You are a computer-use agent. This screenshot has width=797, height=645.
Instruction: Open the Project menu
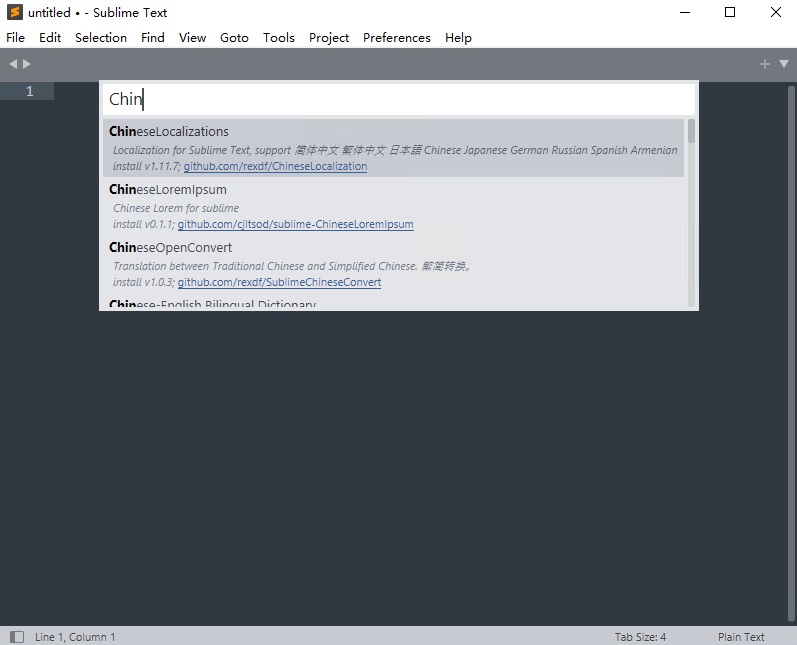328,38
